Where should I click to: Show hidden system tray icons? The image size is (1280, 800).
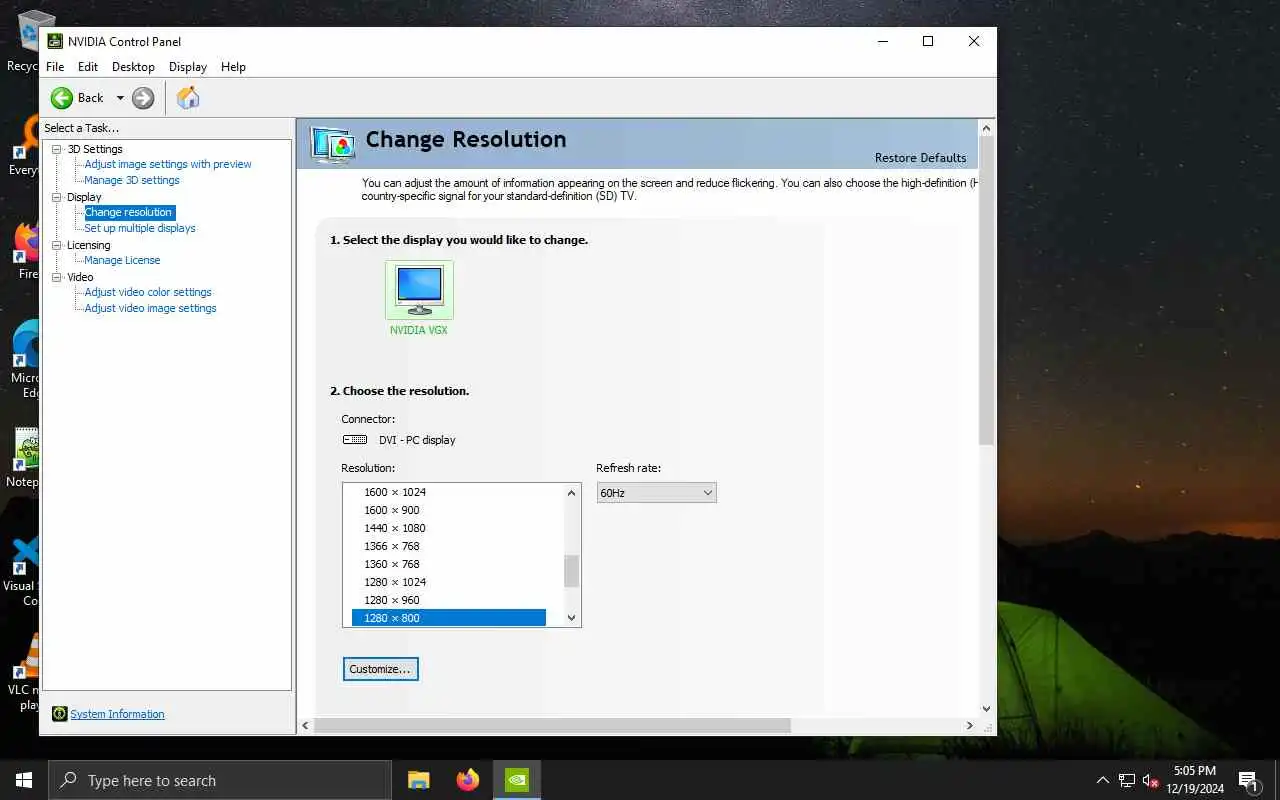(x=1103, y=780)
